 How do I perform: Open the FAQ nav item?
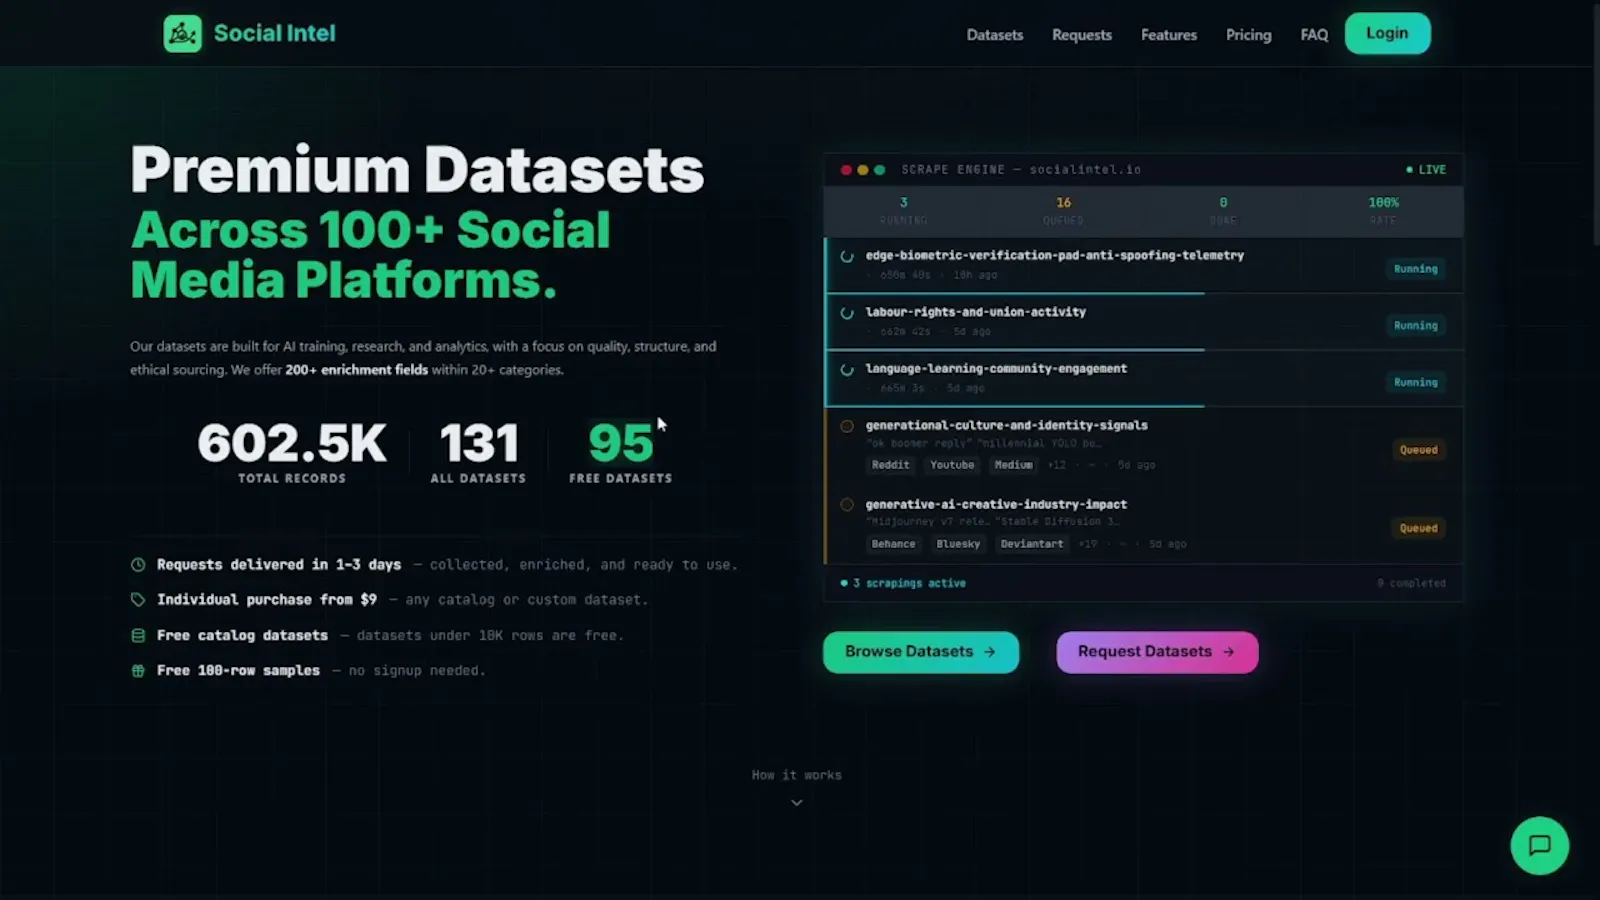pos(1314,35)
